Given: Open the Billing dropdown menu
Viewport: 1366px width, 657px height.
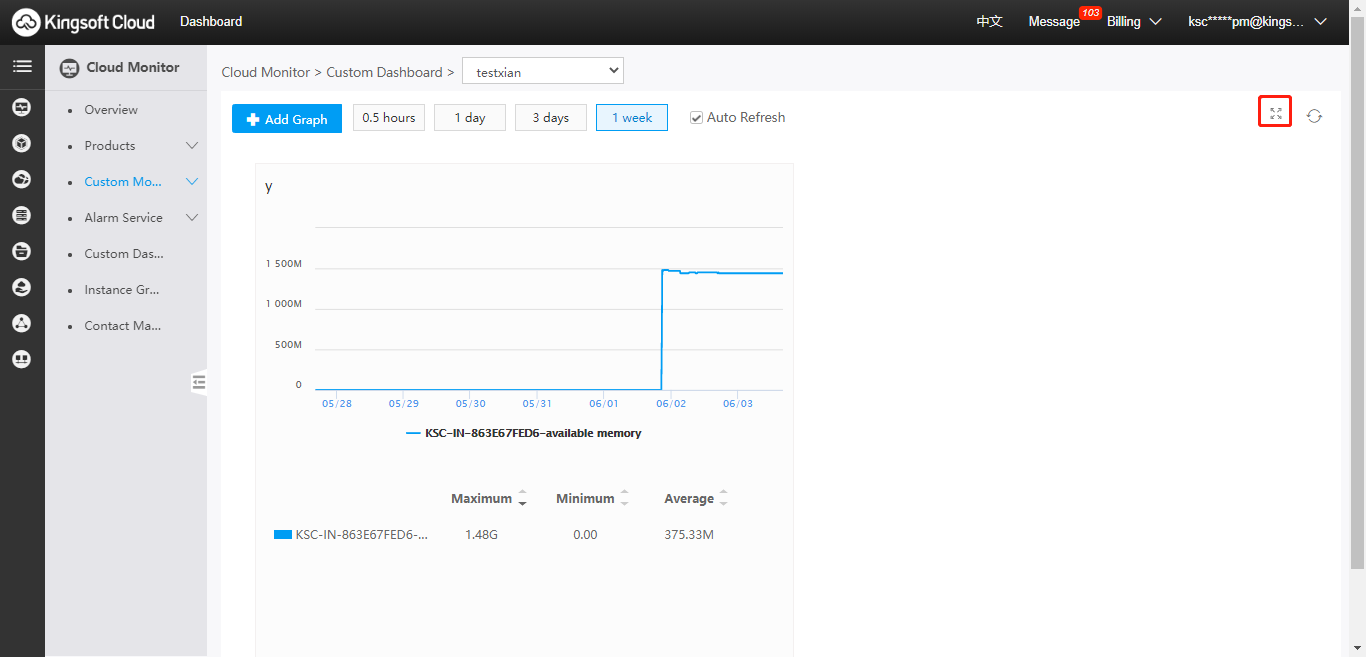Looking at the screenshot, I should [1133, 21].
